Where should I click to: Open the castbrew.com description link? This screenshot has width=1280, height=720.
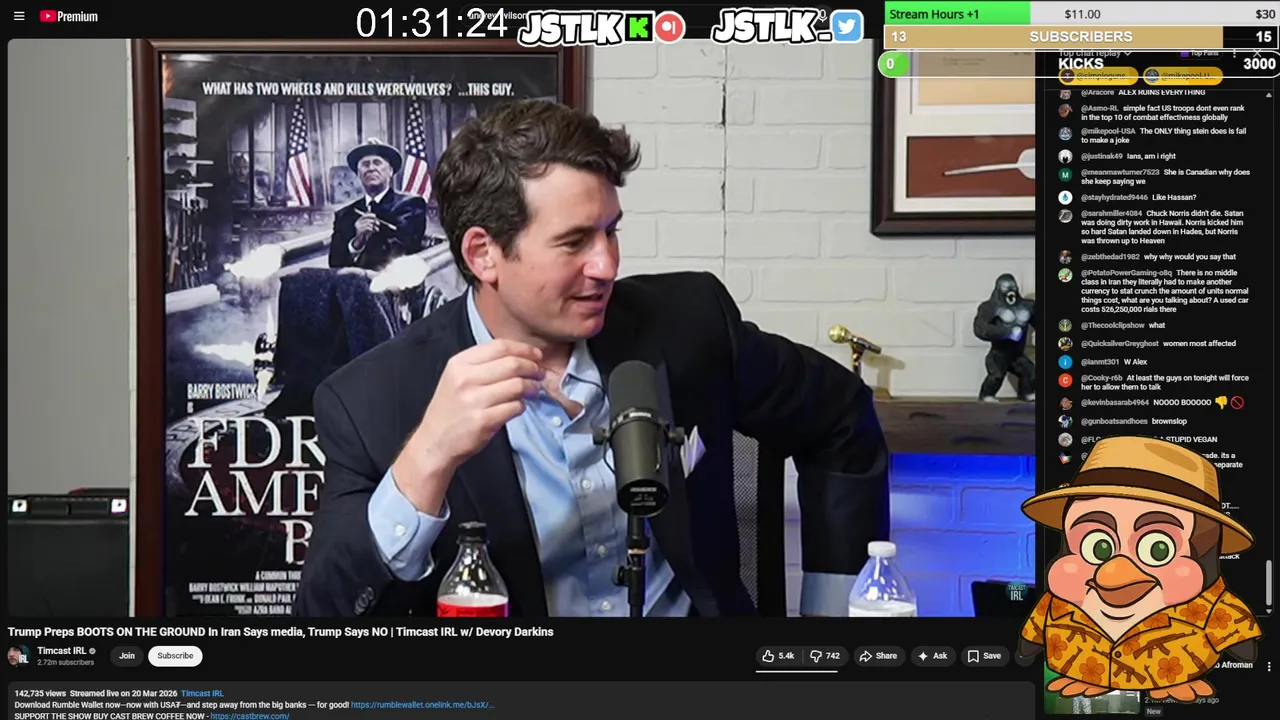[249, 716]
